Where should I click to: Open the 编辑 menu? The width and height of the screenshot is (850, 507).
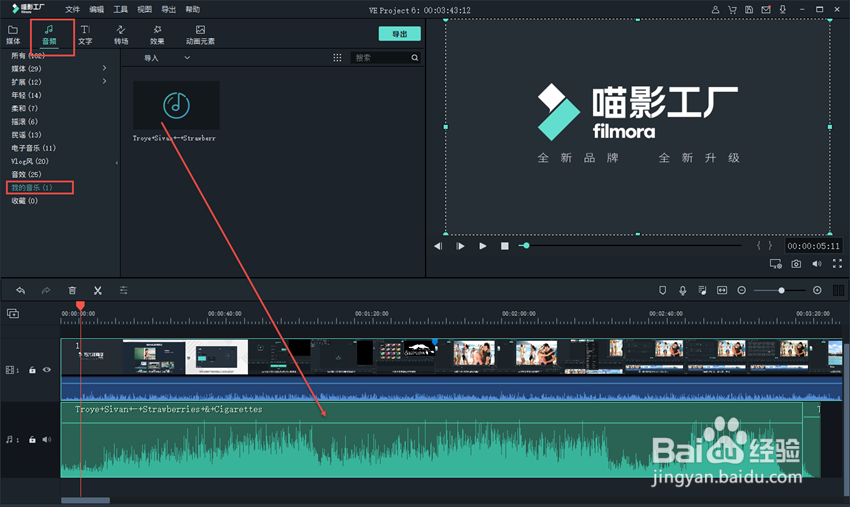click(96, 10)
